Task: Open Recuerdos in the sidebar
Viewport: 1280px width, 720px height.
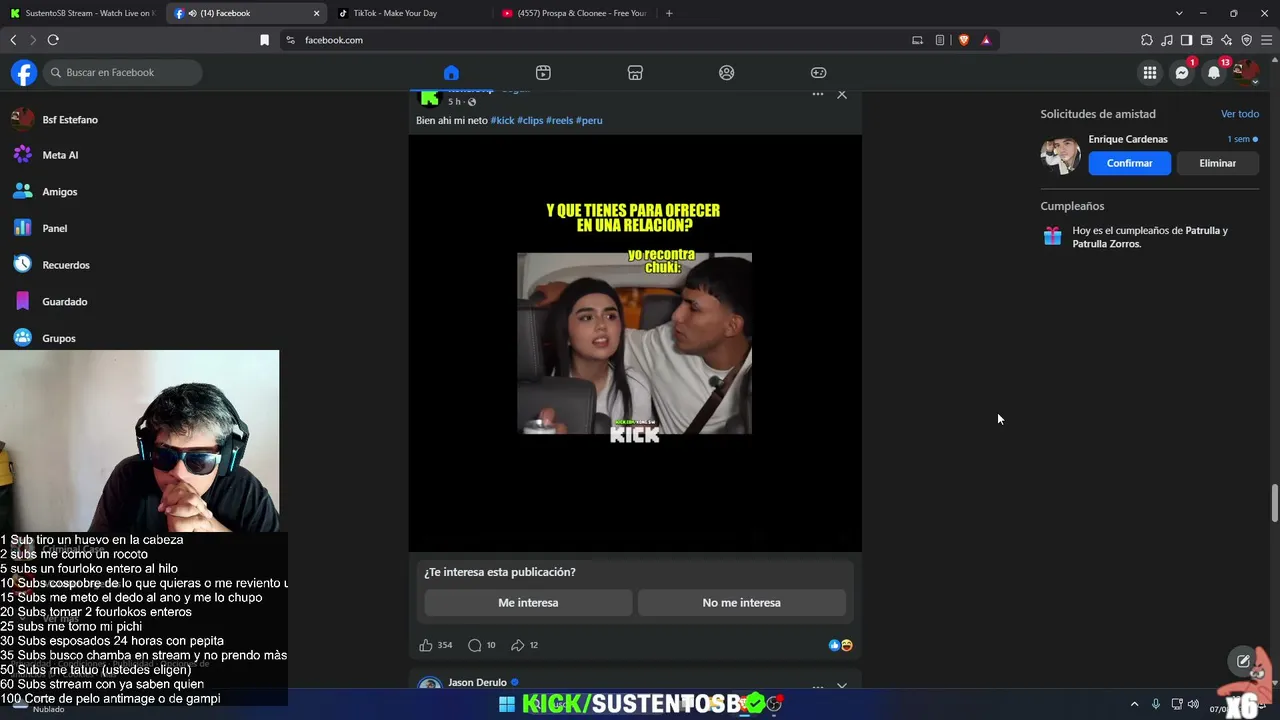Action: point(66,265)
